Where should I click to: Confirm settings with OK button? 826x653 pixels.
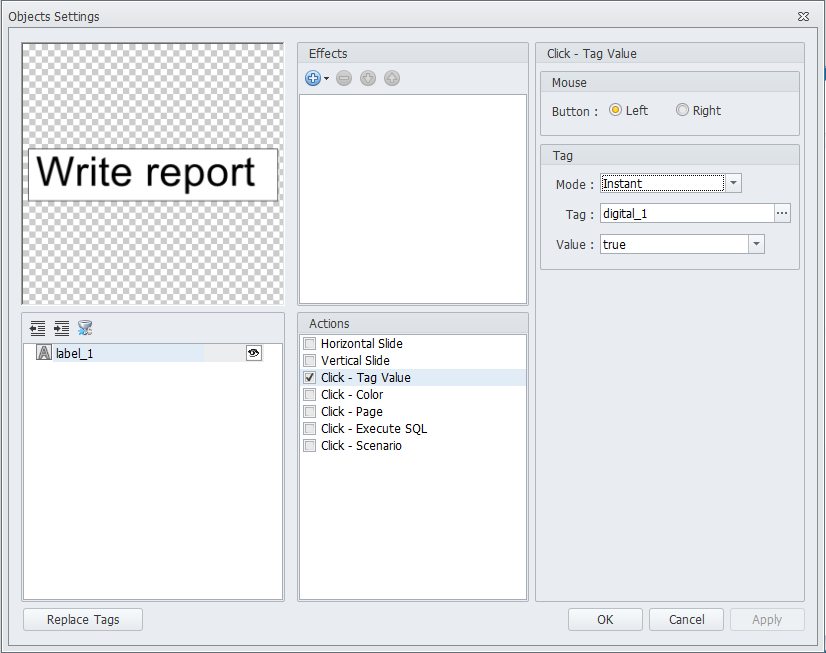[605, 620]
